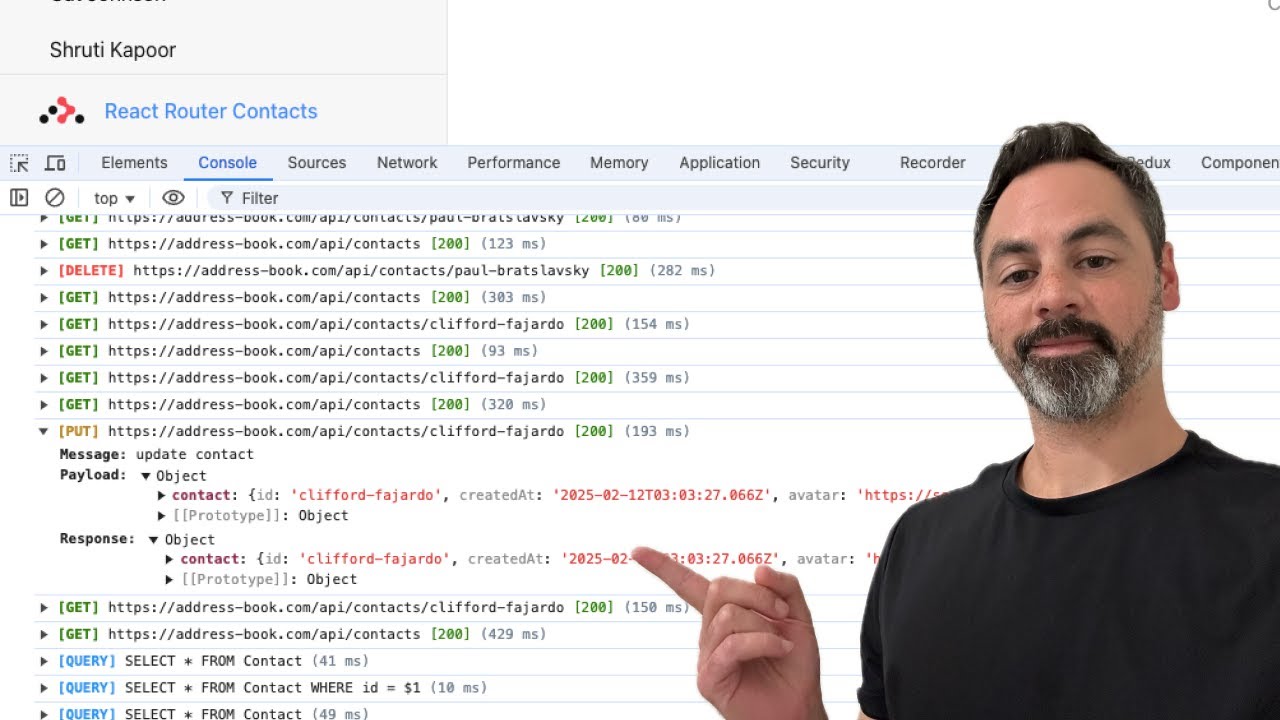The image size is (1280, 720).
Task: Expand the GET contacts entry taking 93 ms
Action: [x=43, y=351]
